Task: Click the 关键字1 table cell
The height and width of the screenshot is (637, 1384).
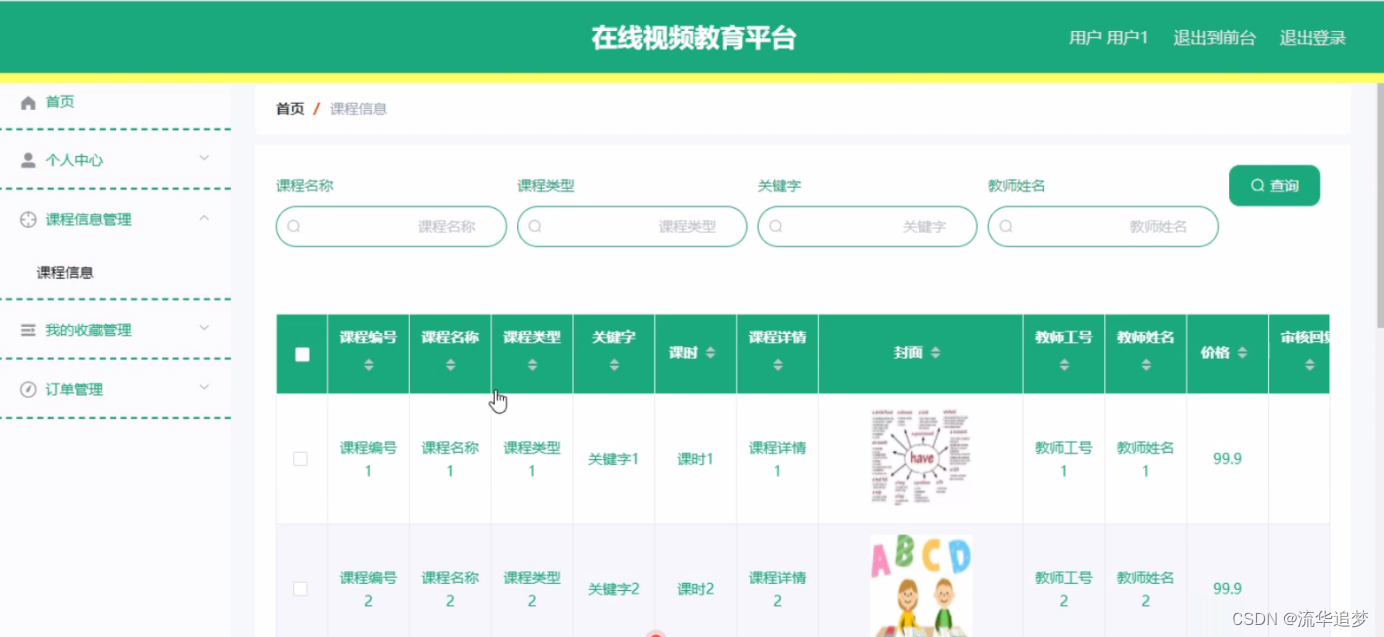Action: (x=613, y=459)
